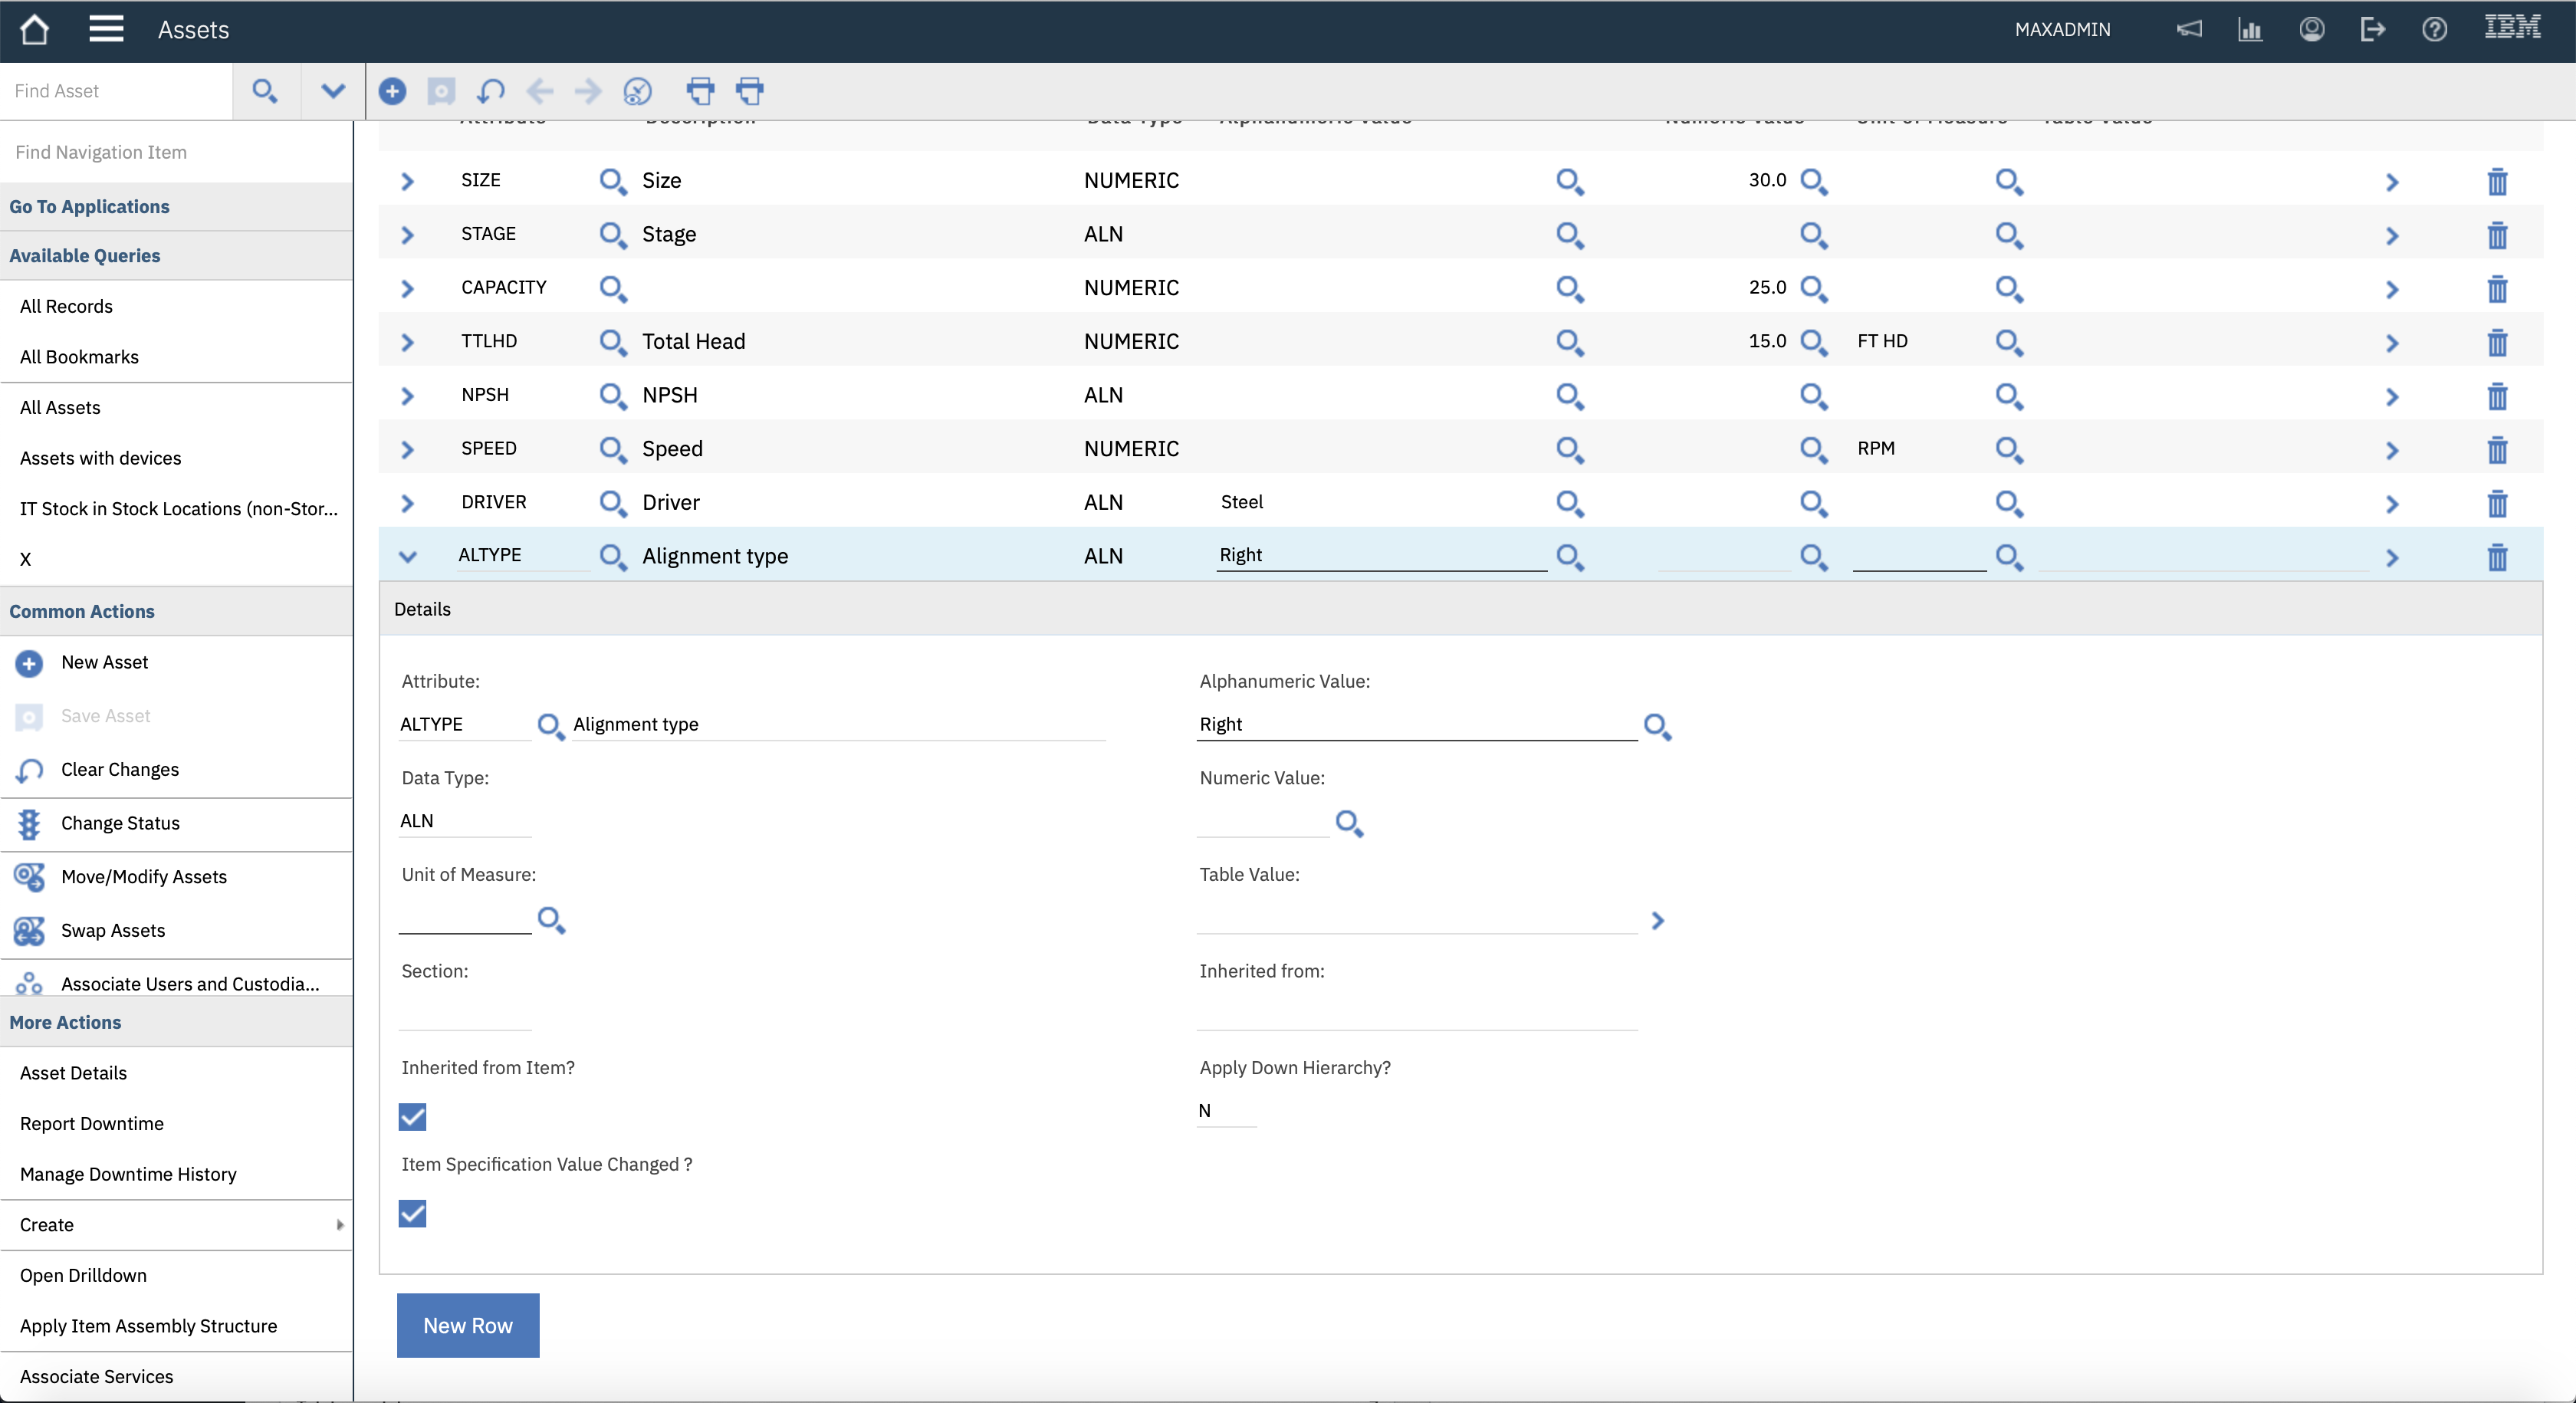Expand the STAGE row details
Viewport: 2576px width, 1403px height.
[x=407, y=235]
